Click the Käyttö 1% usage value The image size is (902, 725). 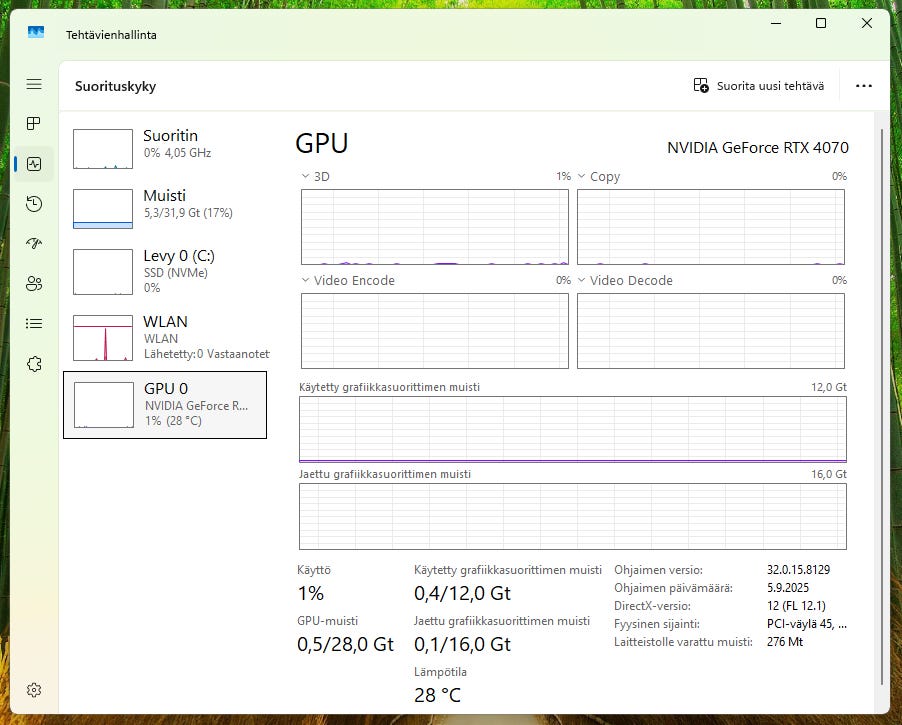(311, 593)
